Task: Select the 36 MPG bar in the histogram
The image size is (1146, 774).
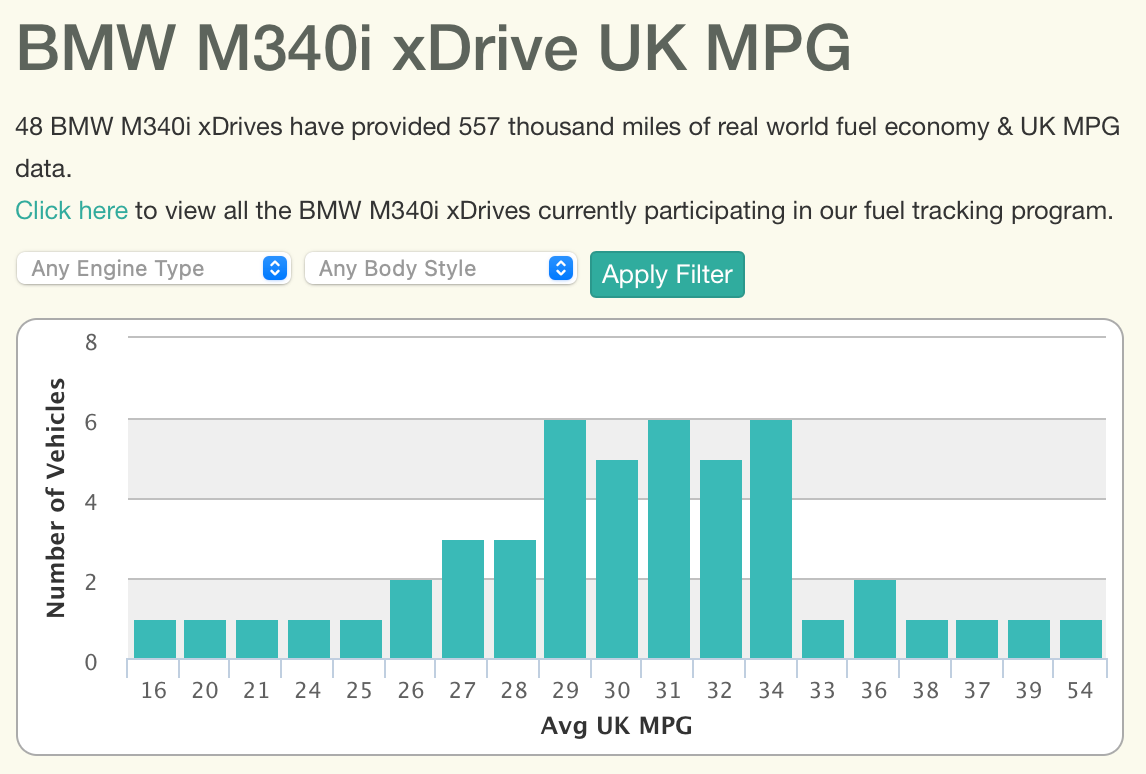Action: [x=875, y=619]
